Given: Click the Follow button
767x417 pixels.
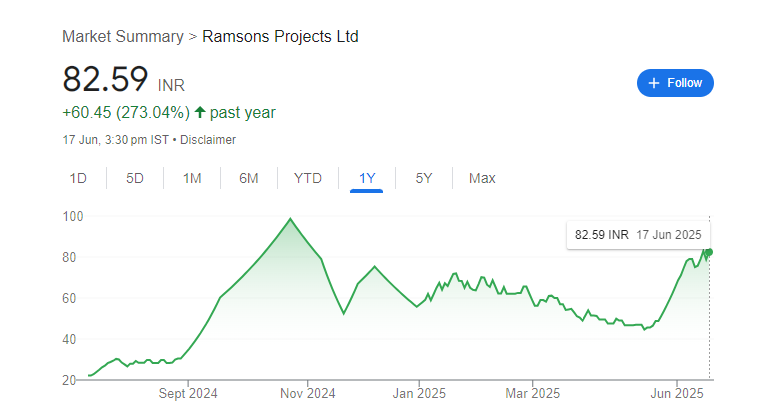Looking at the screenshot, I should (675, 83).
